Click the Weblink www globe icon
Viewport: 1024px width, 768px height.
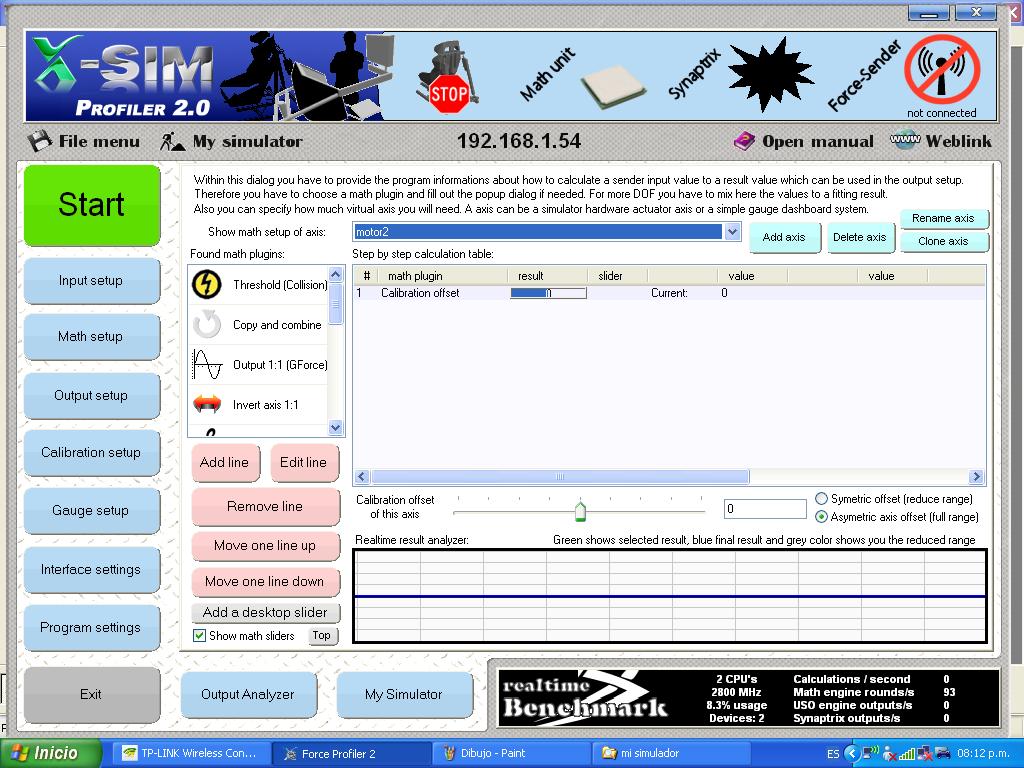pos(905,140)
